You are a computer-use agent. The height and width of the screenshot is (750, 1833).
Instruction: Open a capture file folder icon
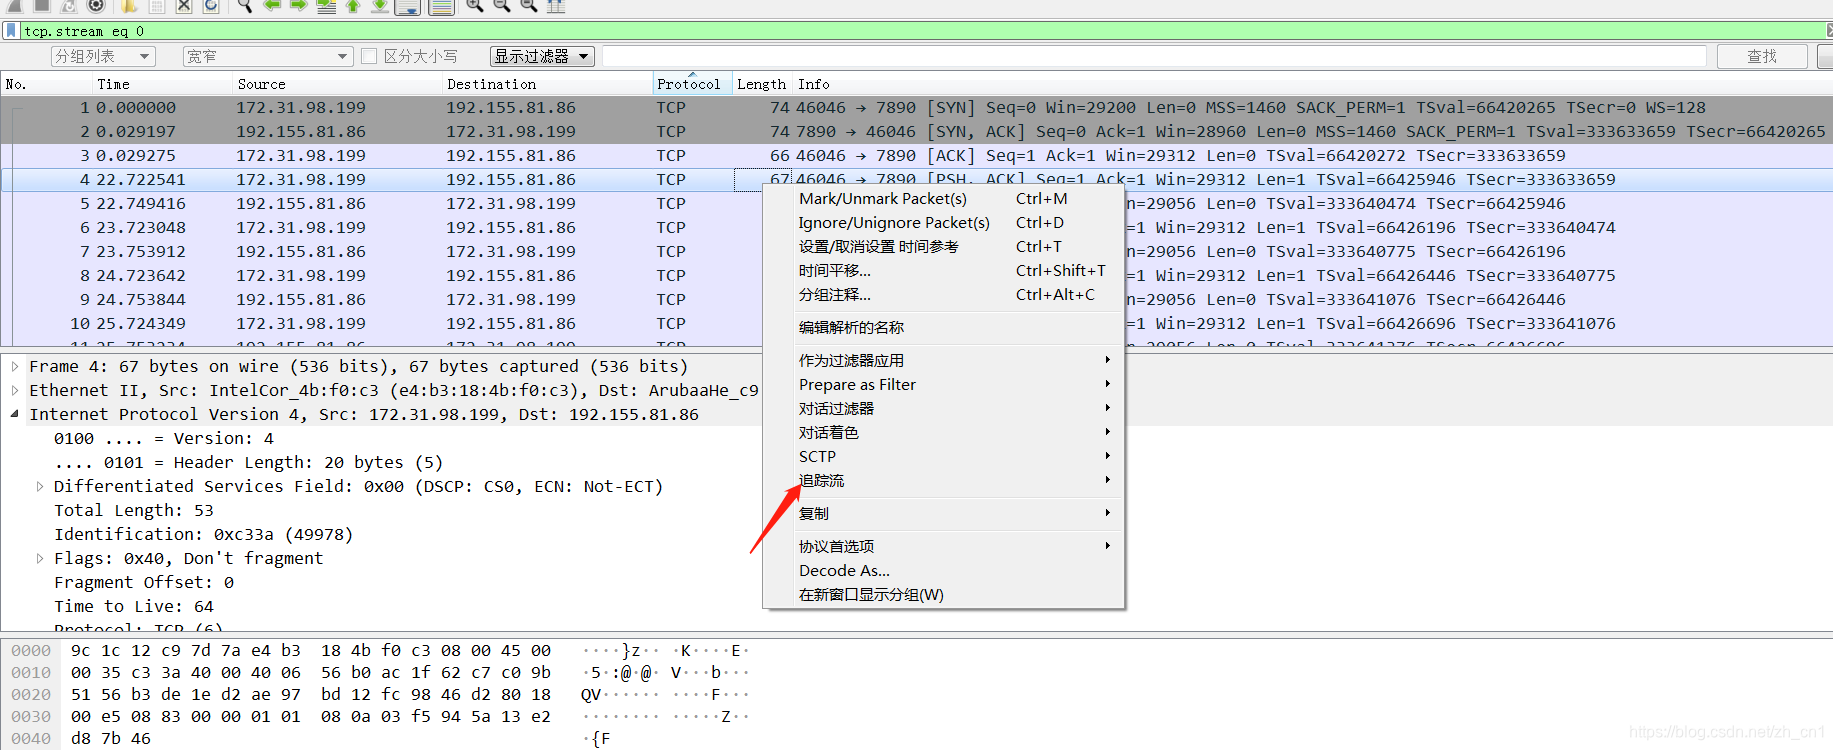[x=129, y=5]
